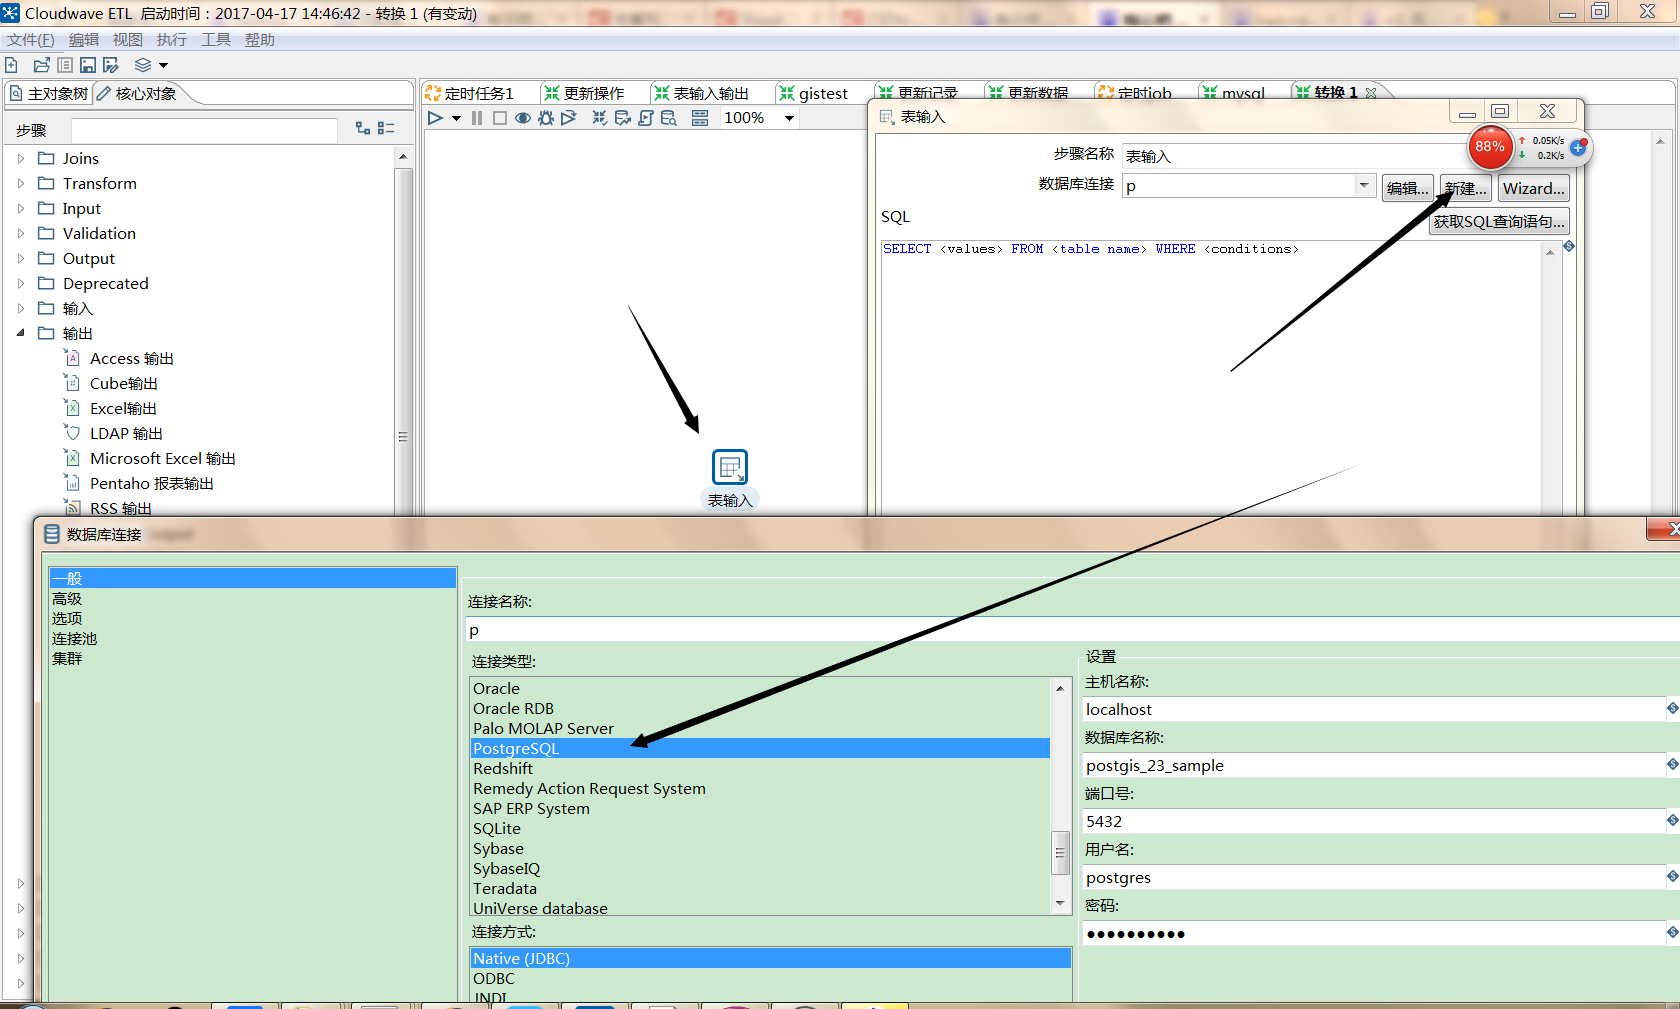Click the Wizard... button

coord(1534,188)
